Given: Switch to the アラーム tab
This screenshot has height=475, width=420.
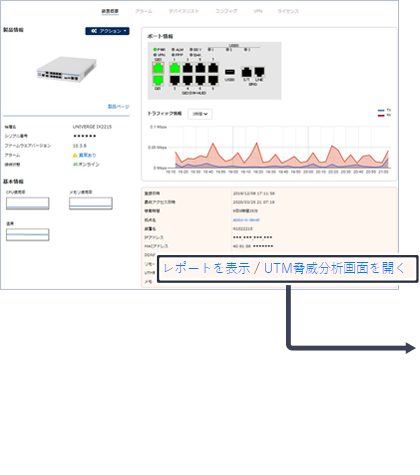Looking at the screenshot, I should coord(144,11).
